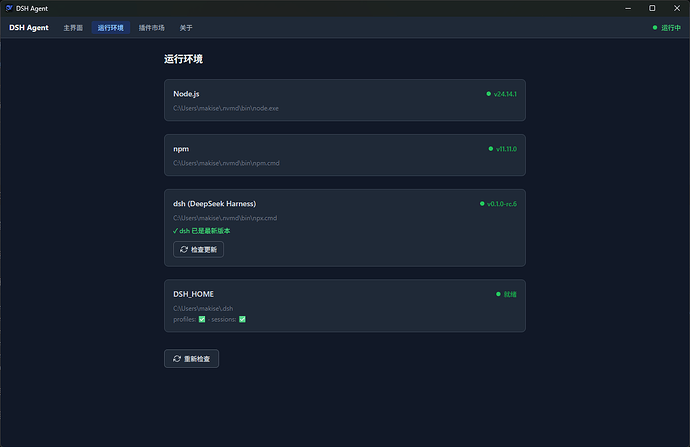Screen dimensions: 690x447
Task: Click the dsh version v0.1.0-rc.6
Action: [502, 204]
